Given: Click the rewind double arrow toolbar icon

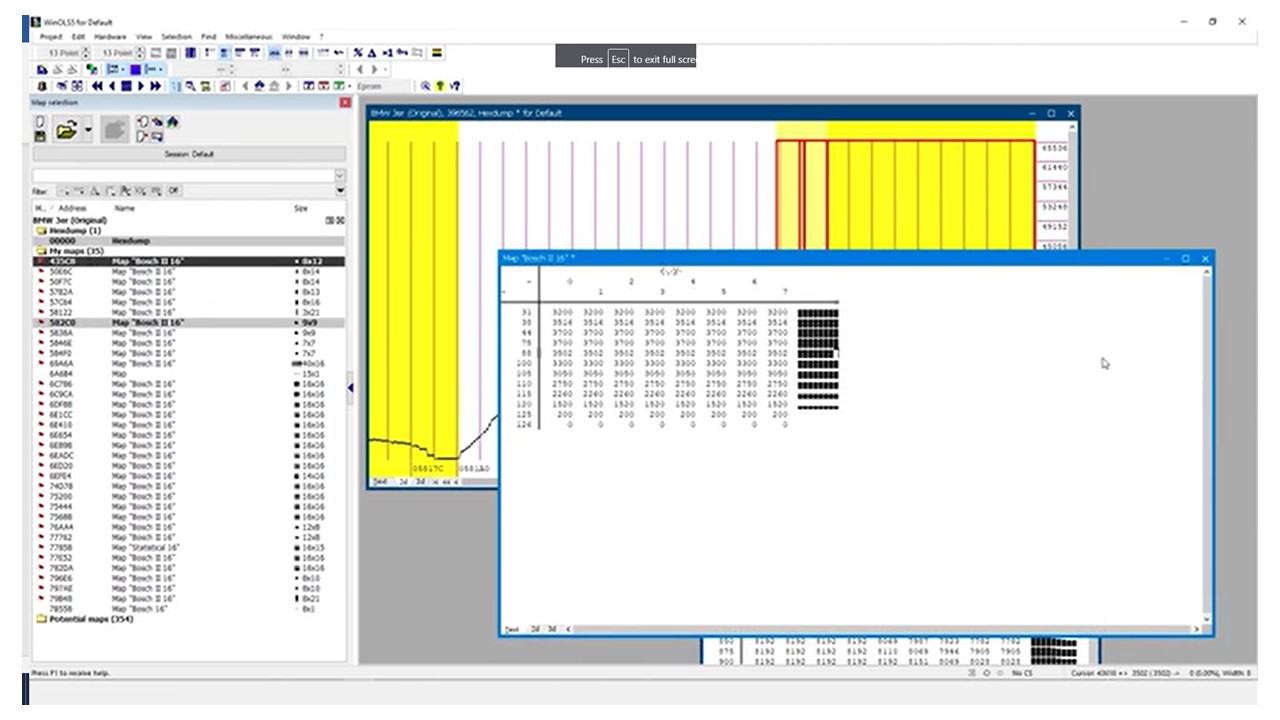Looking at the screenshot, I should tap(97, 87).
